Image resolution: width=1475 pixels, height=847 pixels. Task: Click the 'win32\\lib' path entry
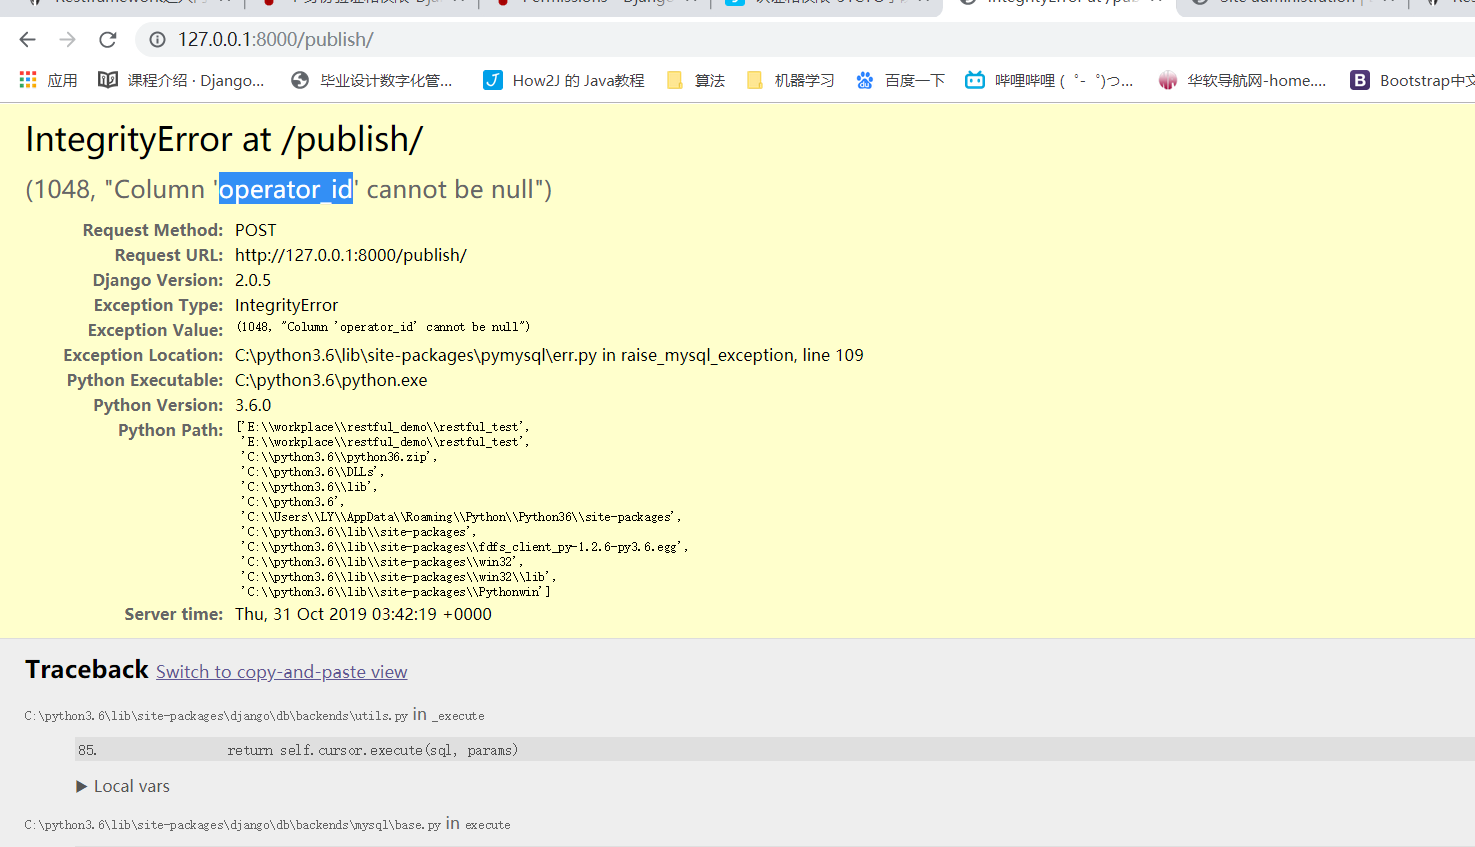pos(398,577)
